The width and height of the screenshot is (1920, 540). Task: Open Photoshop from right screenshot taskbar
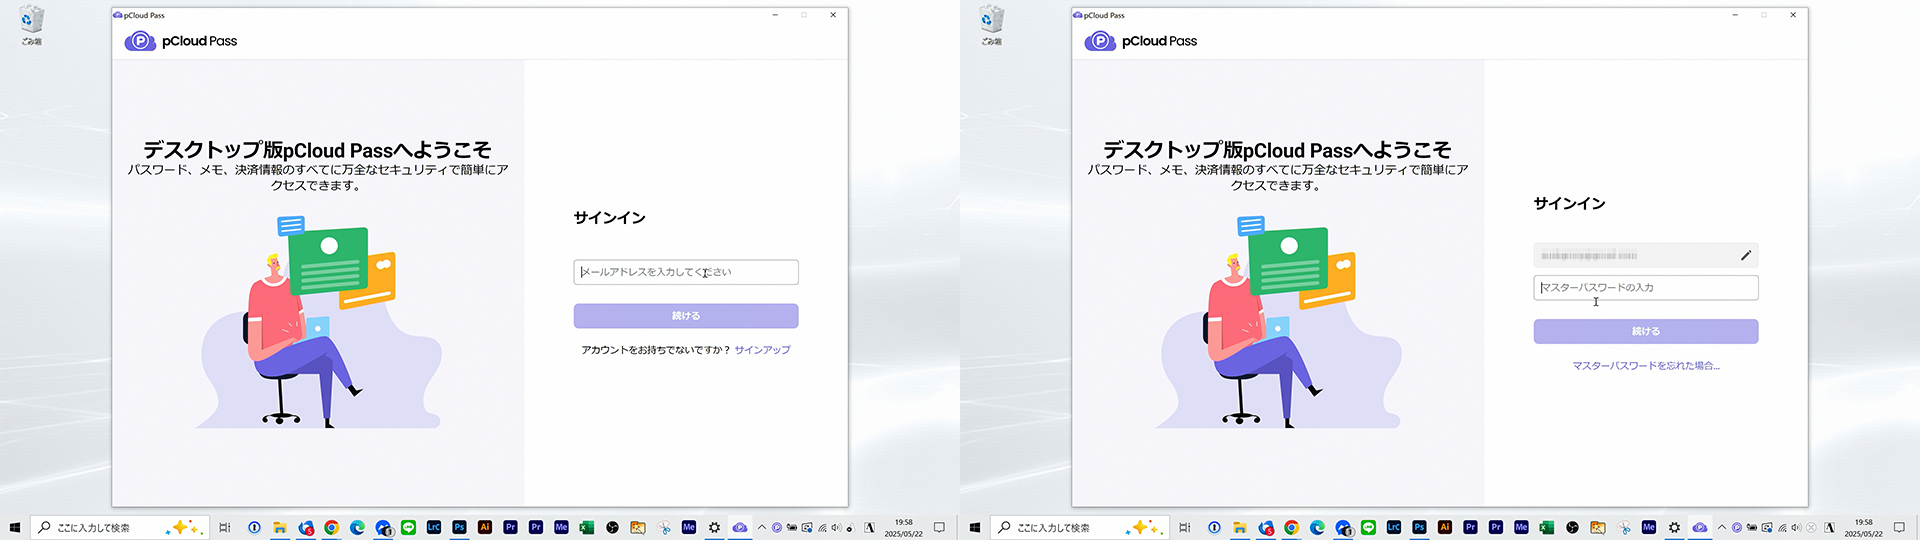[x=1419, y=527]
